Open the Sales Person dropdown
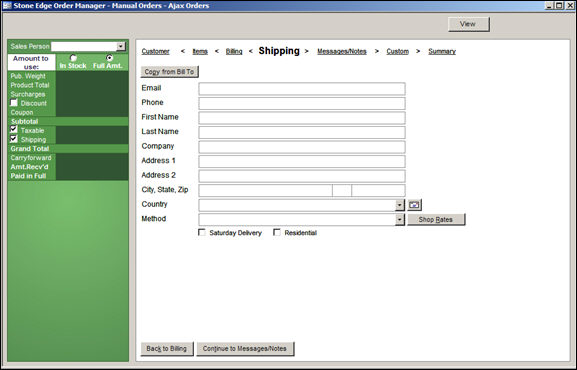Viewport: 577px width, 370px height. pyautogui.click(x=121, y=46)
